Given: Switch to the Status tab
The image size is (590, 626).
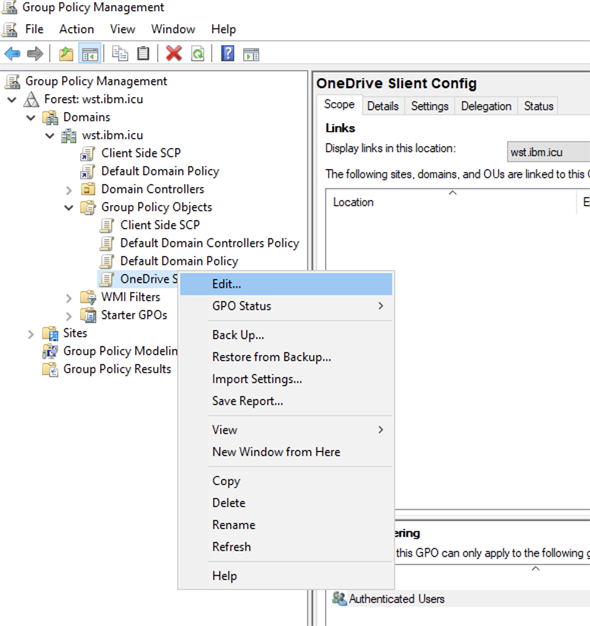Looking at the screenshot, I should click(539, 106).
